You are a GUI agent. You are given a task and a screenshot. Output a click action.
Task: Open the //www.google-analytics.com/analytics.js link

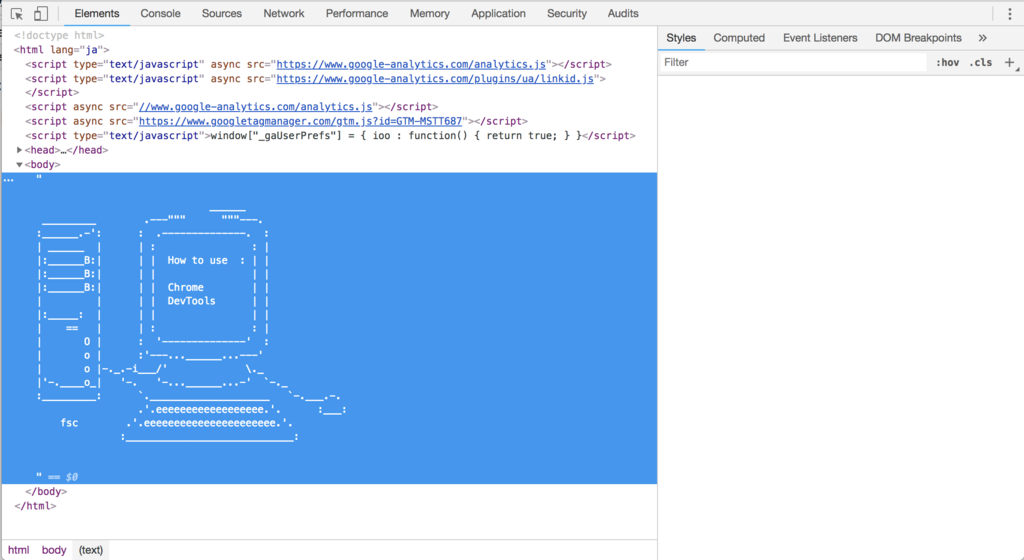coord(255,106)
